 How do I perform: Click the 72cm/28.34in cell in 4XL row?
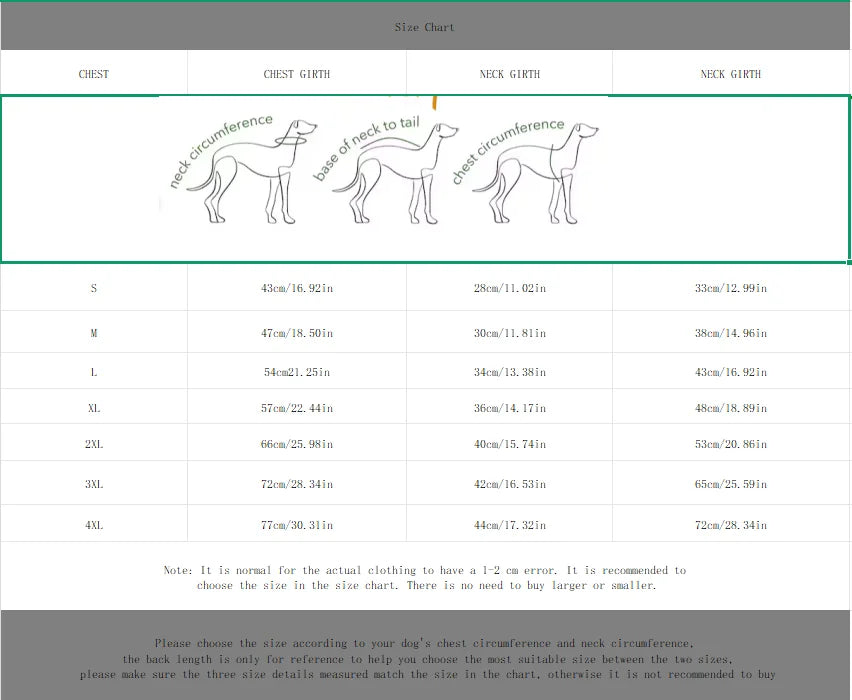click(731, 525)
